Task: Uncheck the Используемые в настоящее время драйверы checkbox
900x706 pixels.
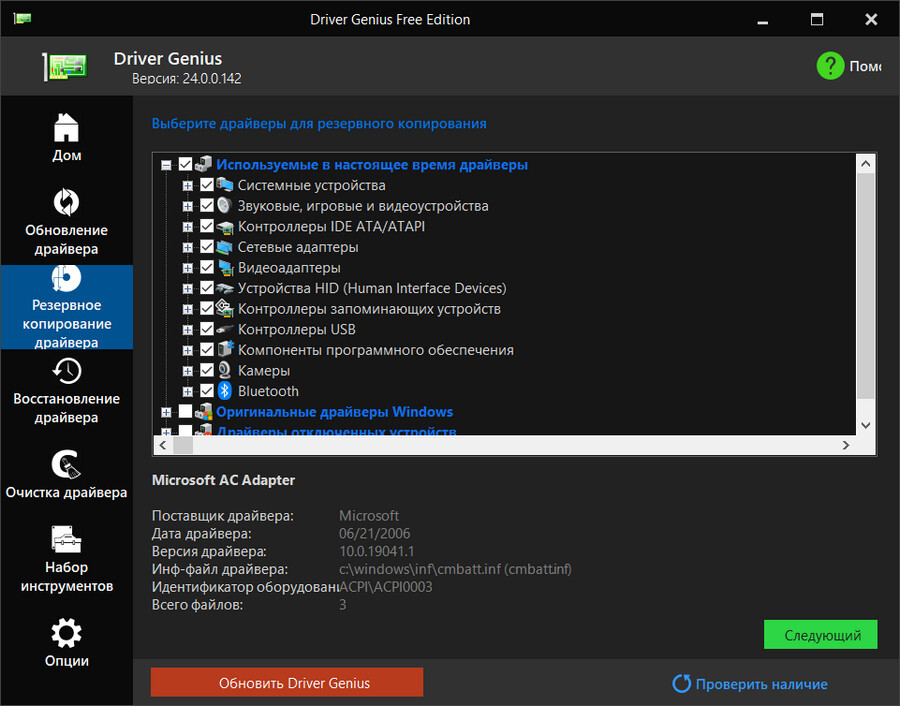Action: click(x=185, y=164)
